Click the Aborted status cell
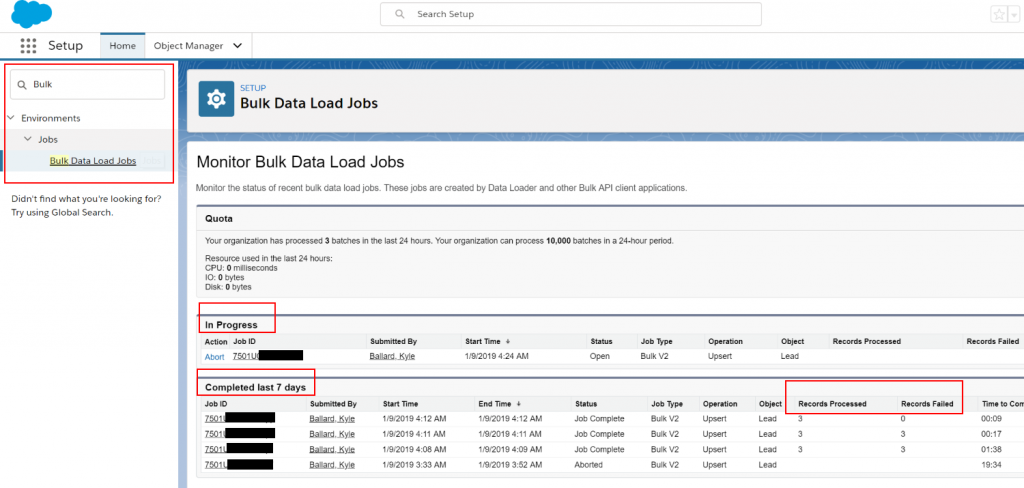 (x=590, y=465)
